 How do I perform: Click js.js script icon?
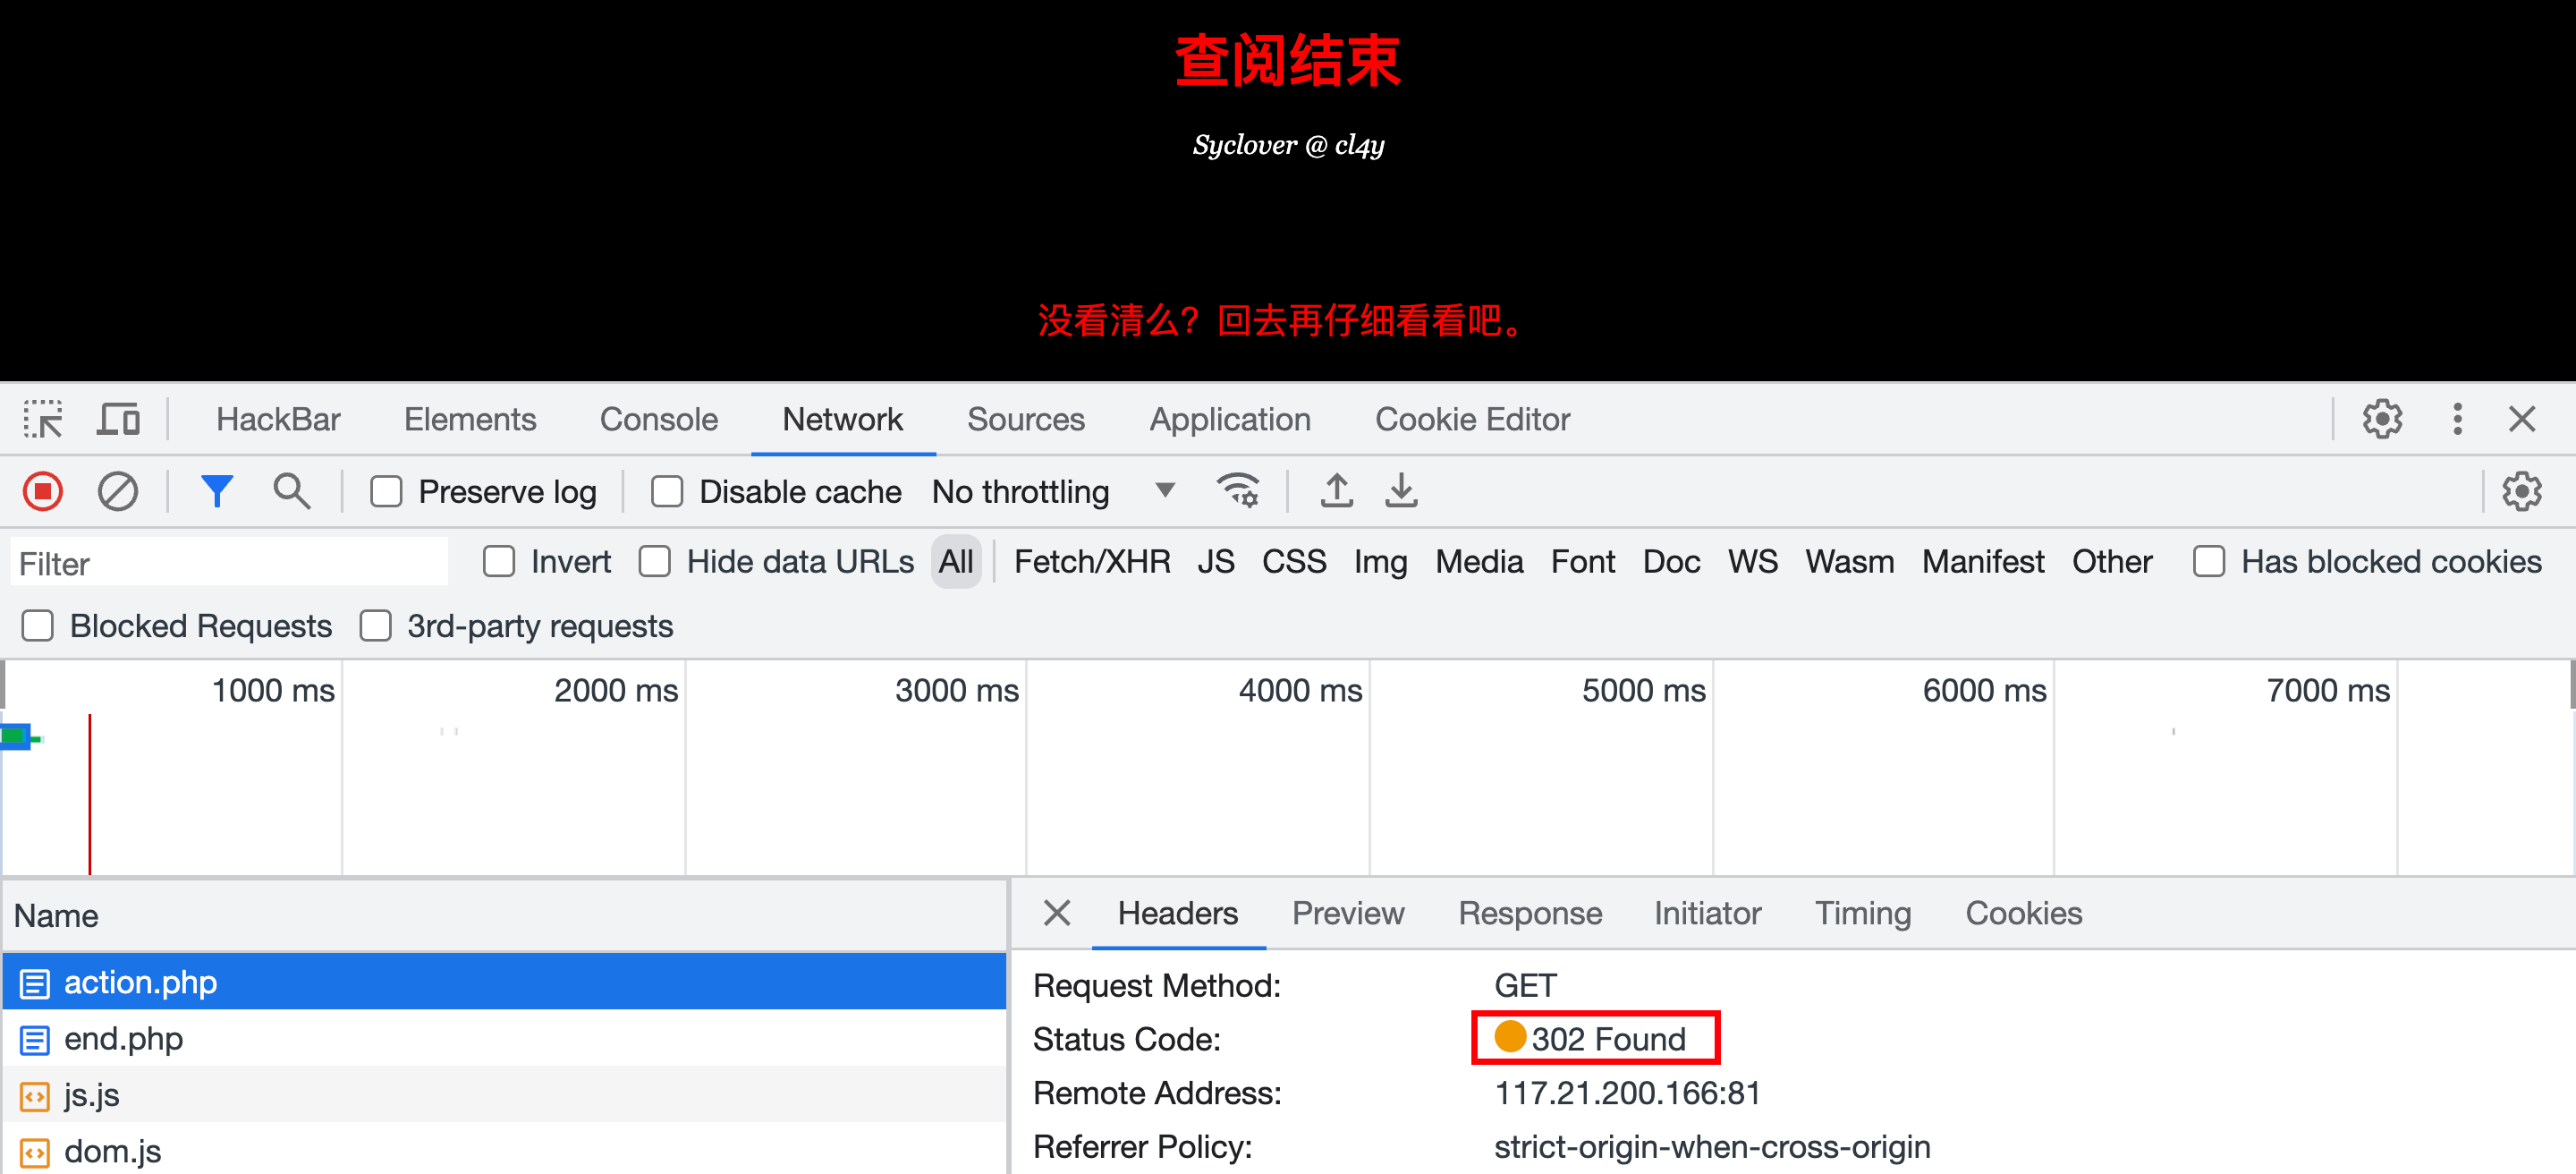coord(34,1096)
